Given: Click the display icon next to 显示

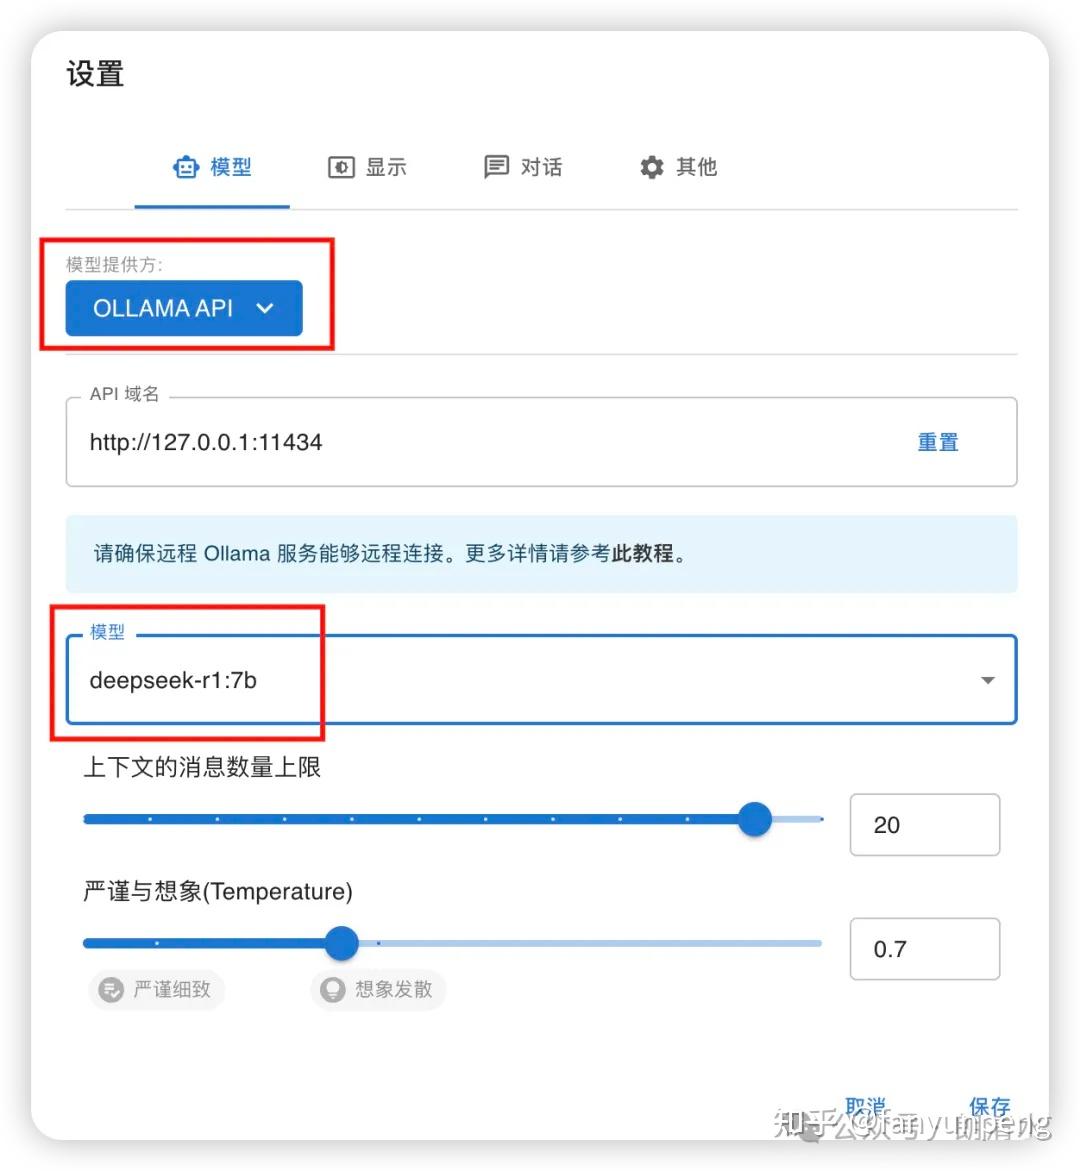Looking at the screenshot, I should coord(341,167).
